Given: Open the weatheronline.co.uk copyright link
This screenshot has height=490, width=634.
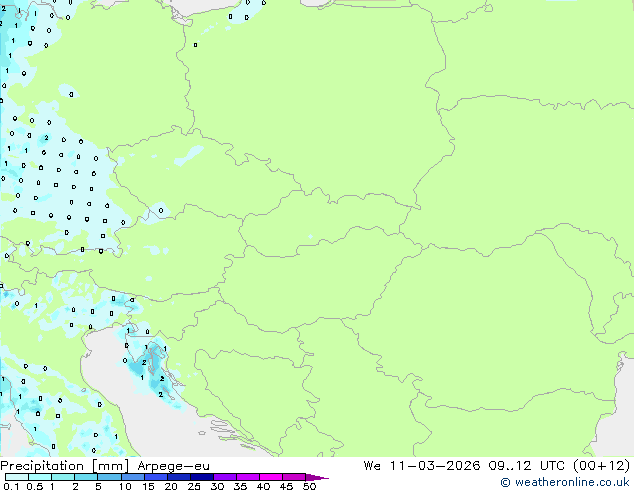Looking at the screenshot, I should coord(565,482).
